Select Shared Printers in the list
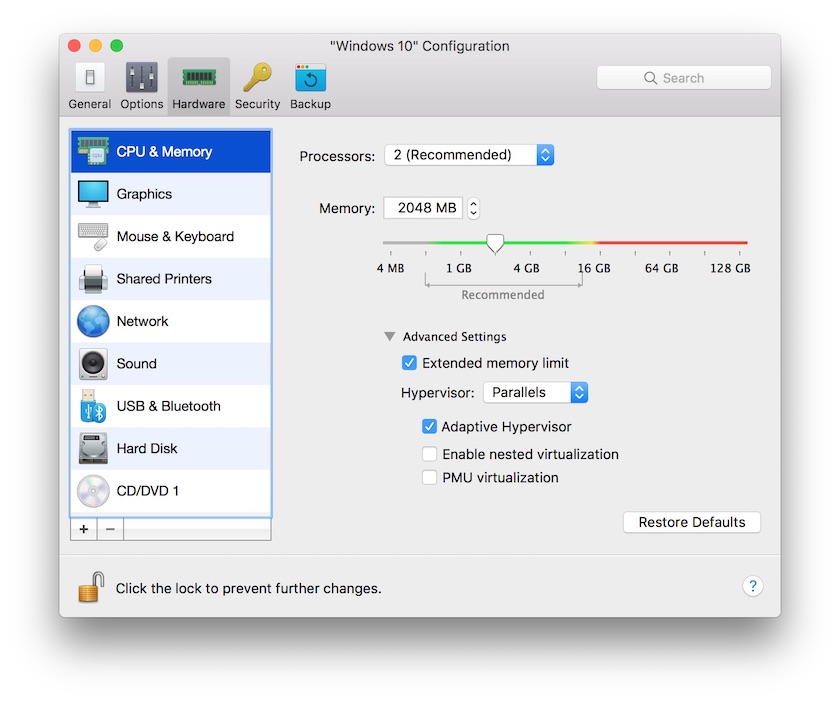Screen dimensions: 840x702 pos(171,279)
